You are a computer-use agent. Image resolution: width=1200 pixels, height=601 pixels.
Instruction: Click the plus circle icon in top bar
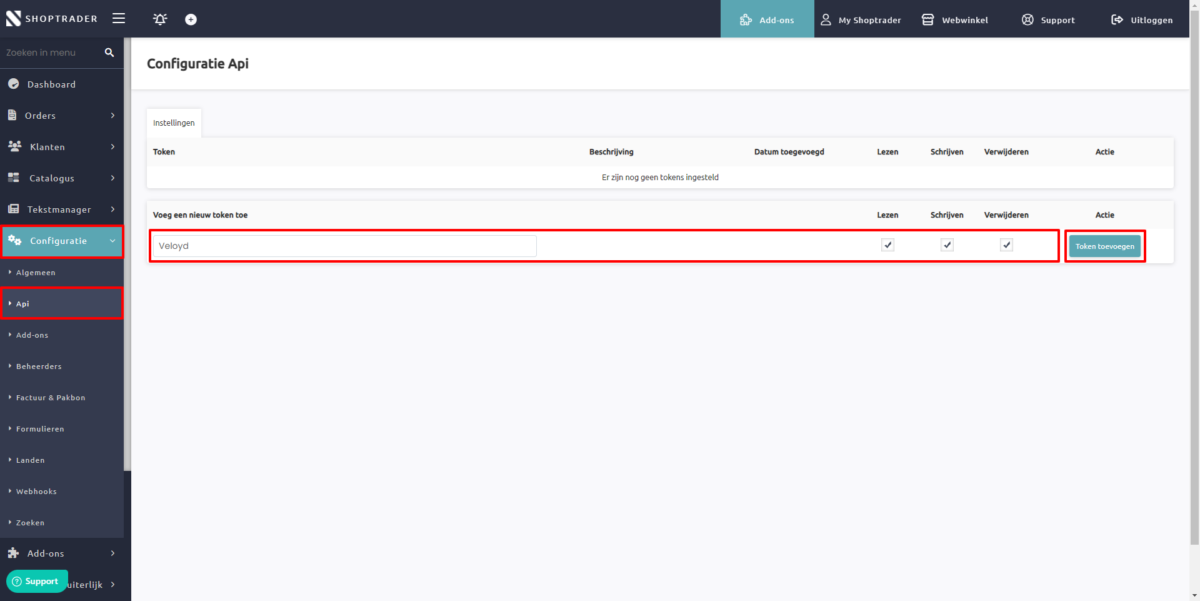click(x=191, y=19)
